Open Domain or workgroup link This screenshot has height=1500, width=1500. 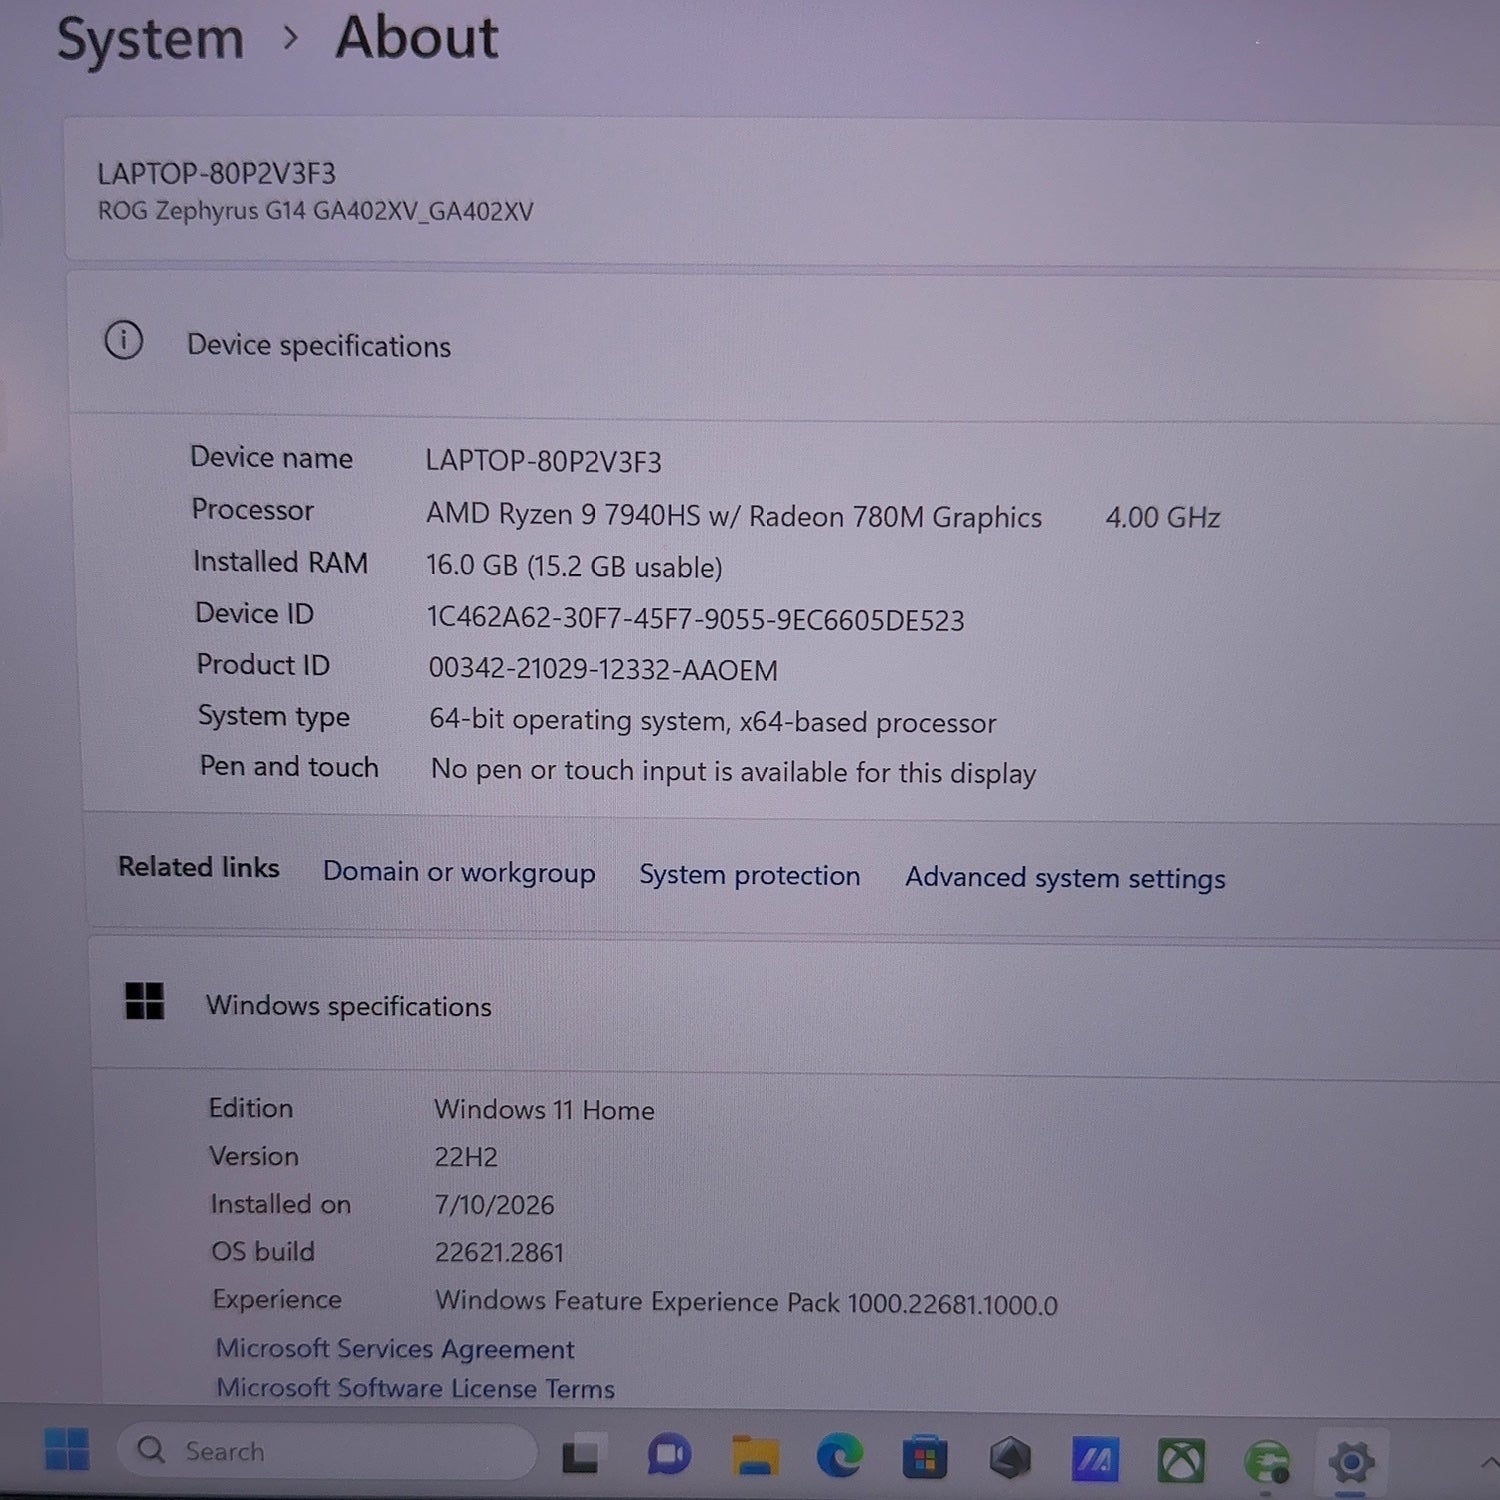click(459, 872)
